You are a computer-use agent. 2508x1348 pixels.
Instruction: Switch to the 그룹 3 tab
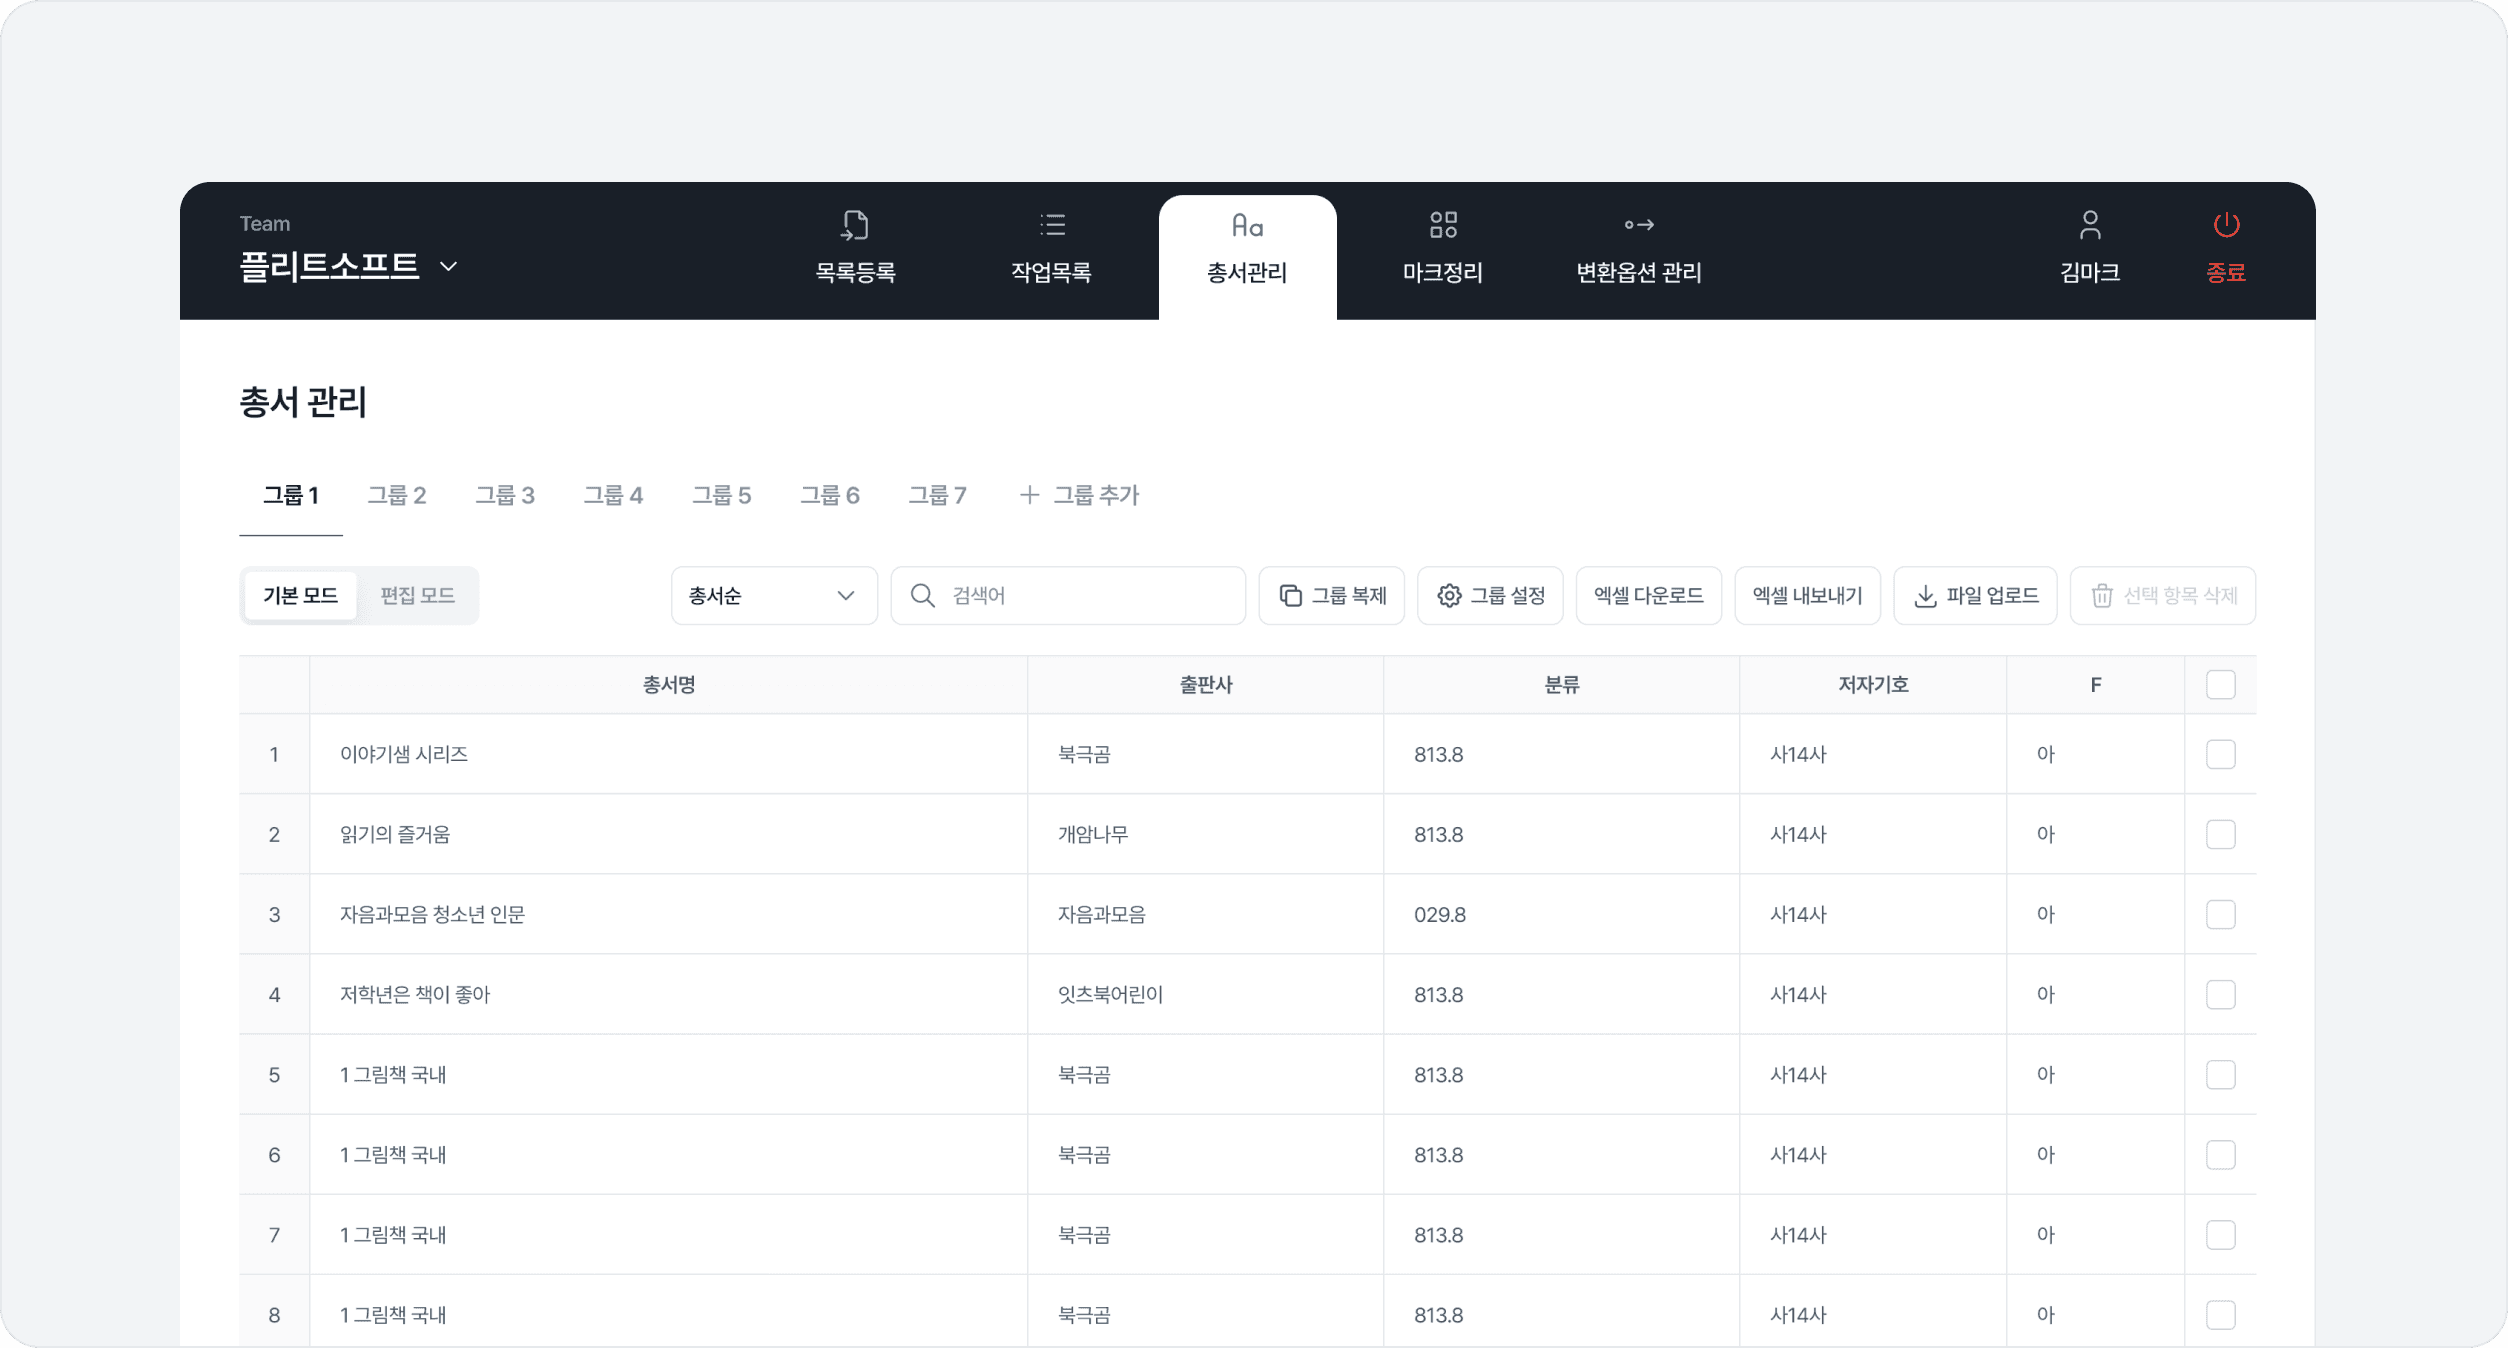point(504,495)
